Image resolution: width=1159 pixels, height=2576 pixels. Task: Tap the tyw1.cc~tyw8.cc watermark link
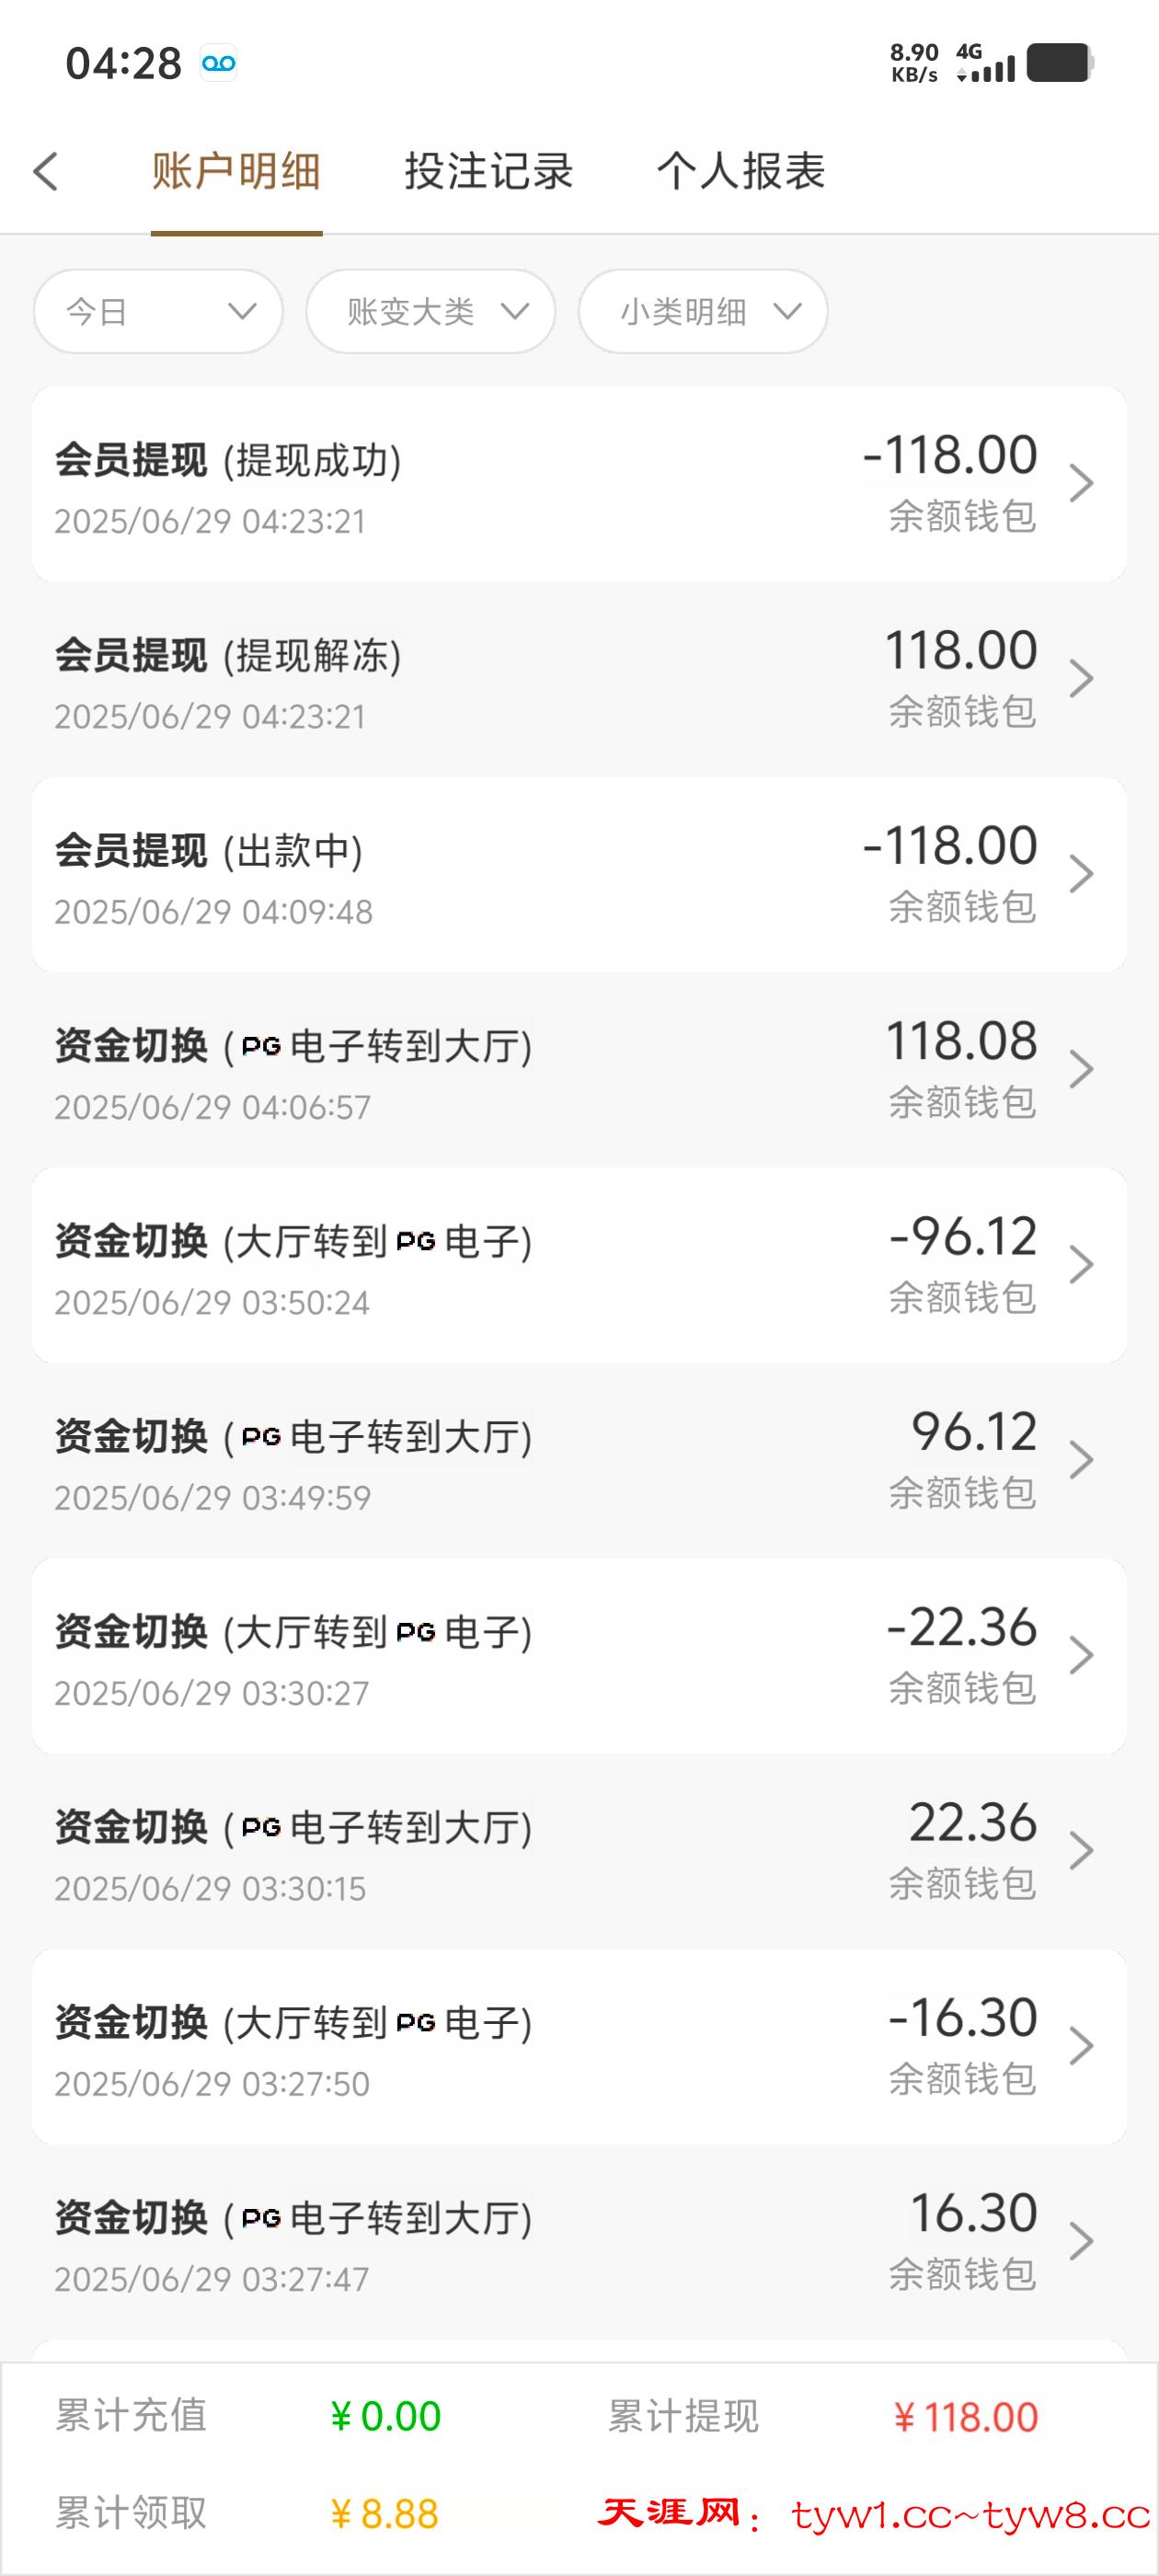[x=970, y=2515]
